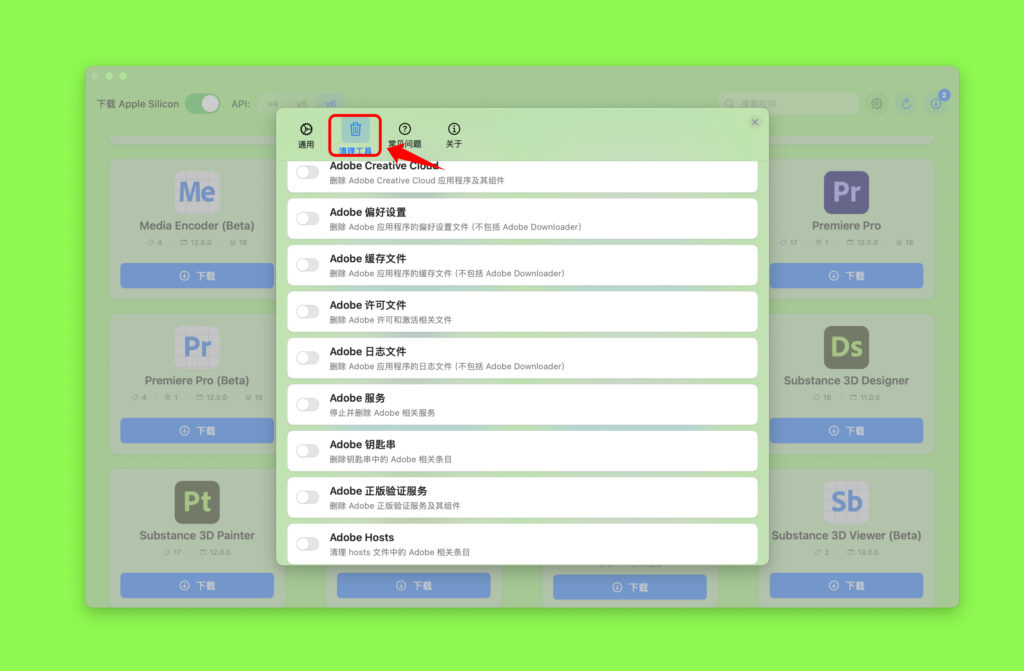Click the user icon with notification badge

coord(937,103)
